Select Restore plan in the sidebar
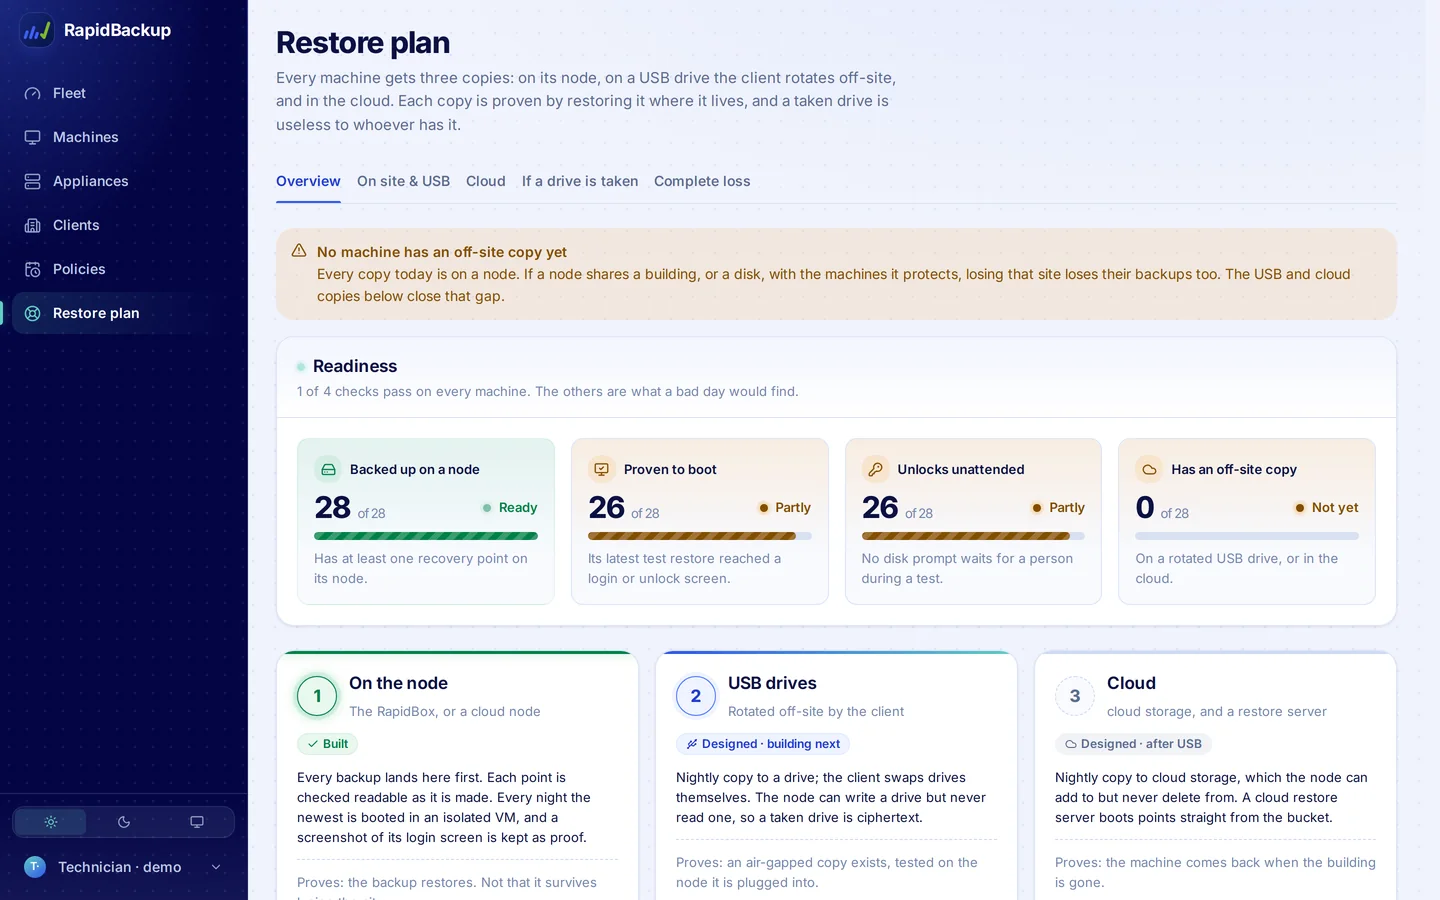1440x900 pixels. coord(124,313)
